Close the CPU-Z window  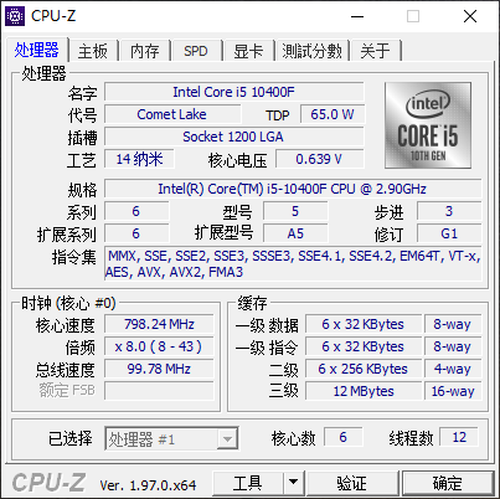click(470, 16)
